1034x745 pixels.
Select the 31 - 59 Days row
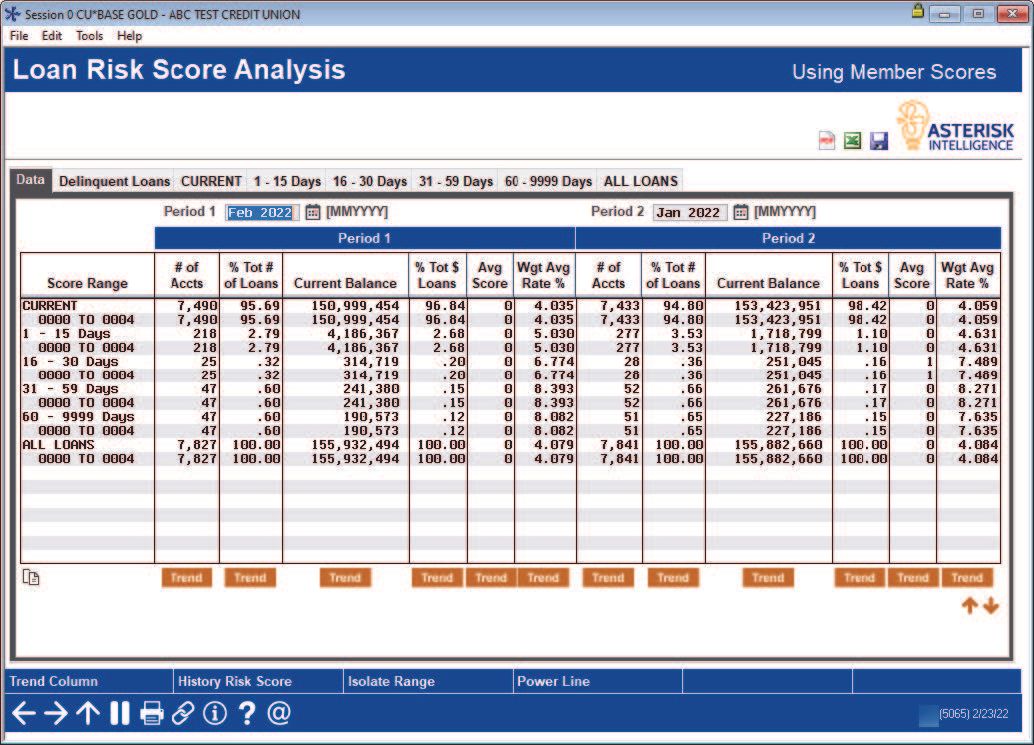coord(510,389)
